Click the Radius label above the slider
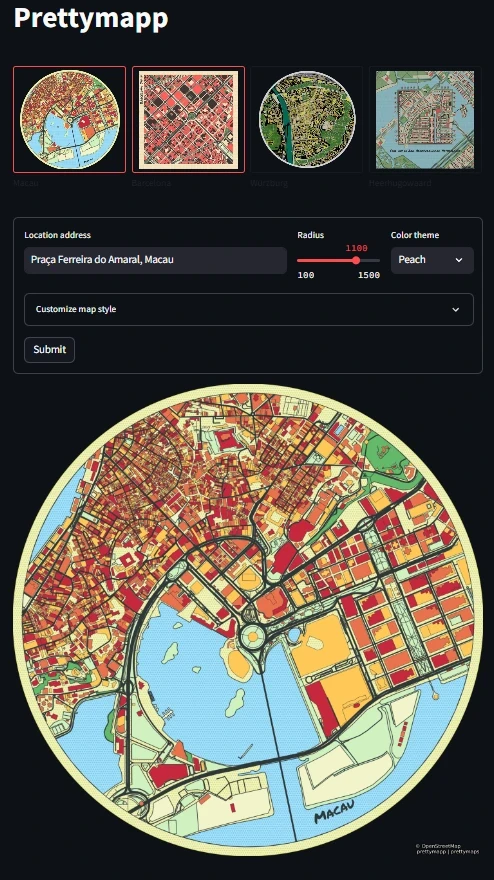This screenshot has width=494, height=880. 311,235
